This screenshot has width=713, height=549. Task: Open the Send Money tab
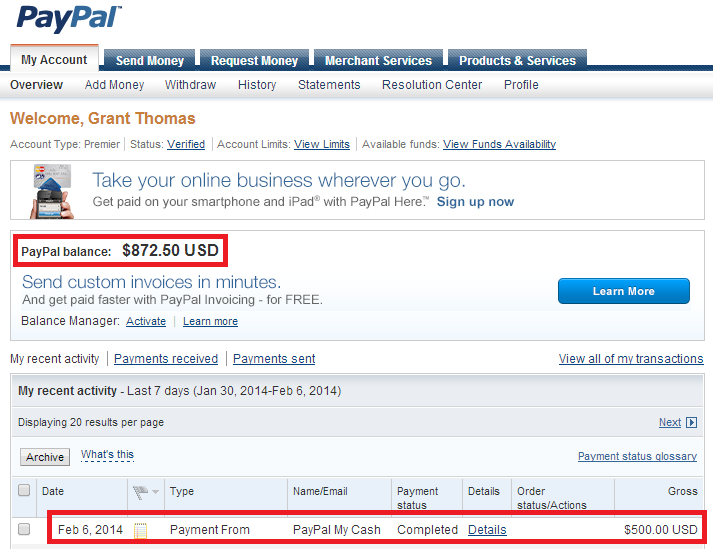coord(150,60)
